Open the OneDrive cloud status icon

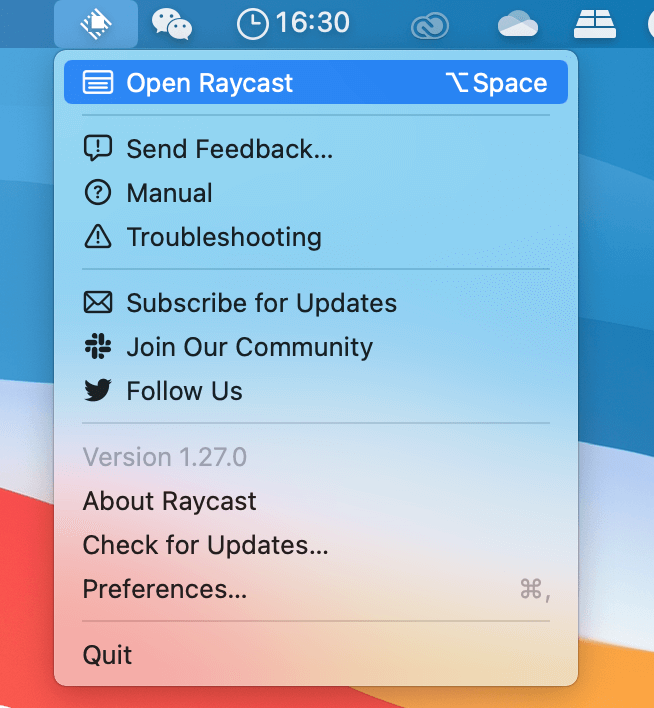tap(518, 23)
